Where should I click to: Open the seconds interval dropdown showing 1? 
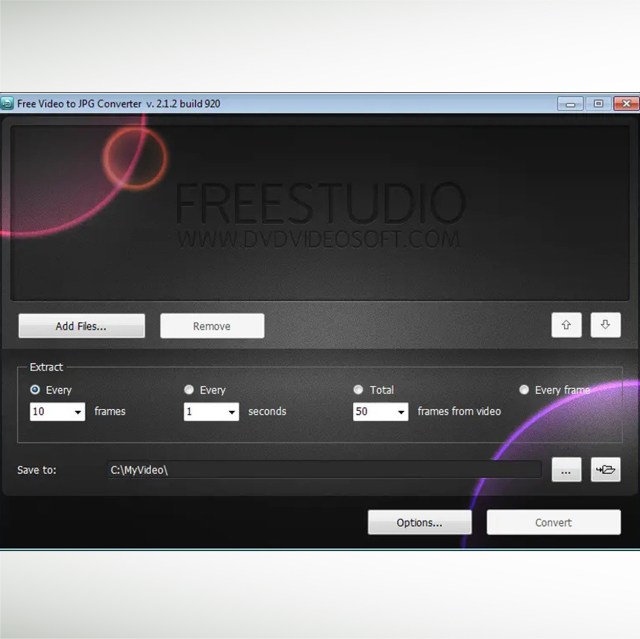[211, 412]
